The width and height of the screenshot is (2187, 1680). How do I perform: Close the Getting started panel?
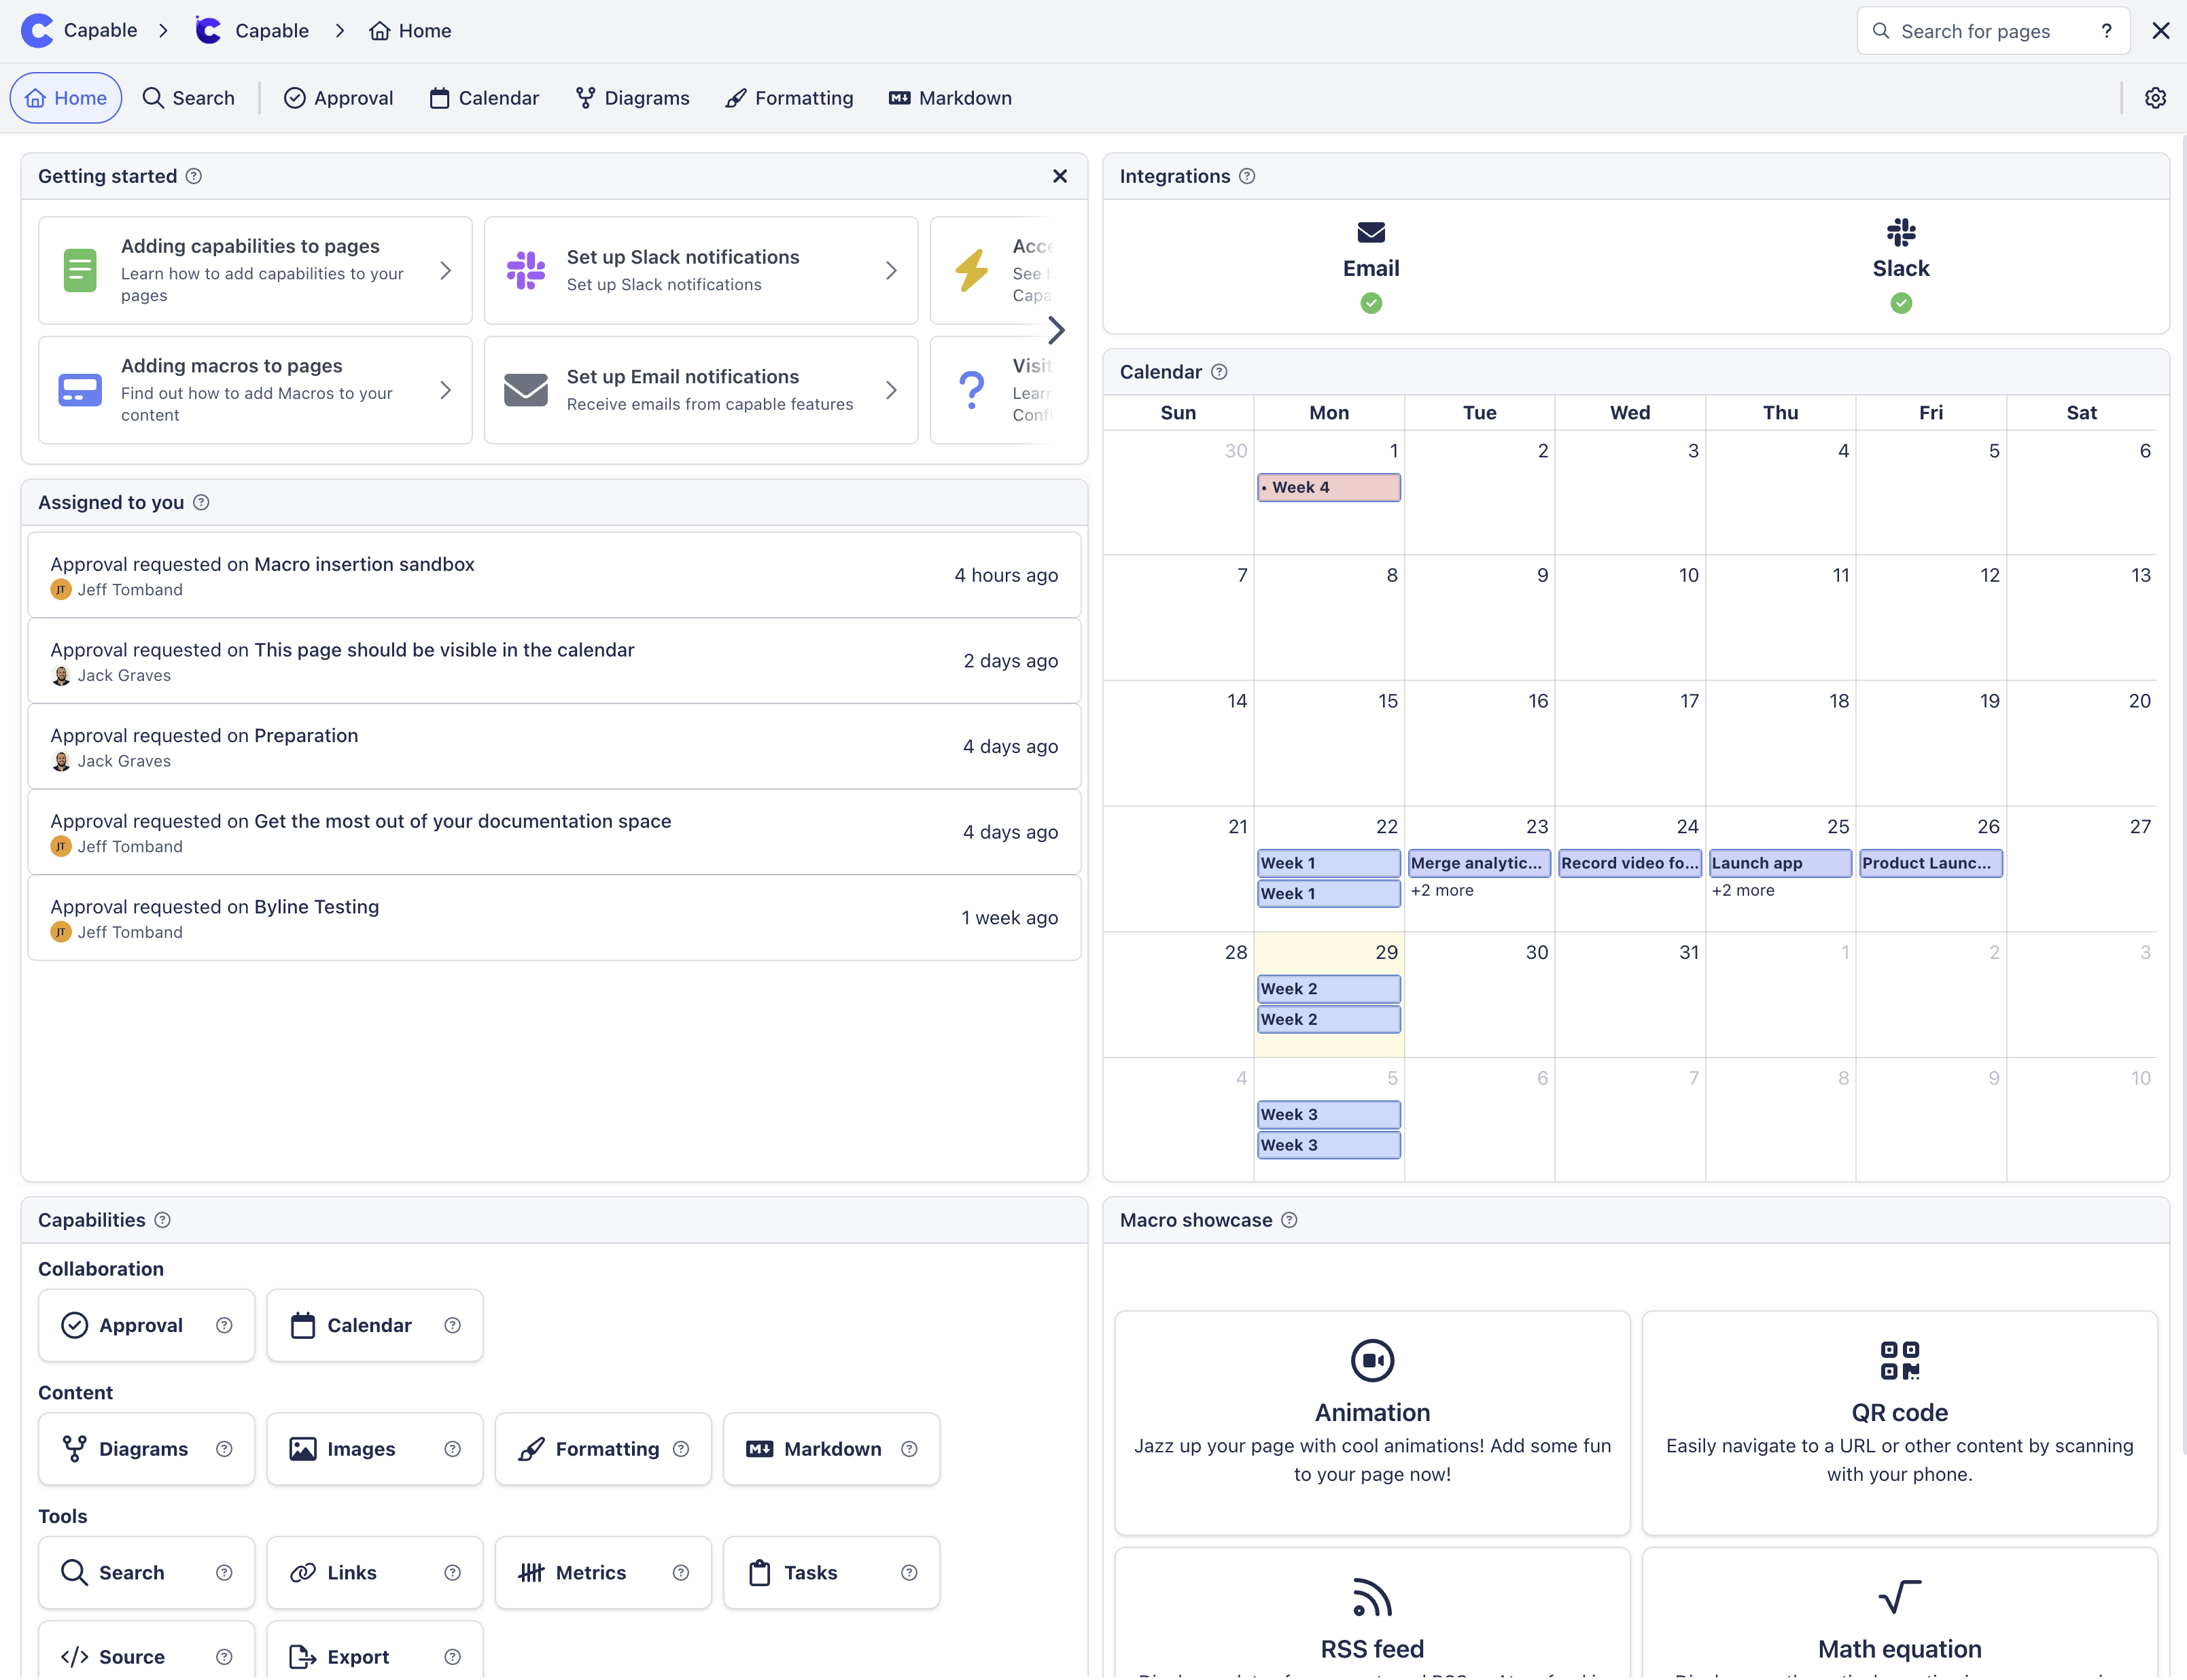[x=1060, y=176]
